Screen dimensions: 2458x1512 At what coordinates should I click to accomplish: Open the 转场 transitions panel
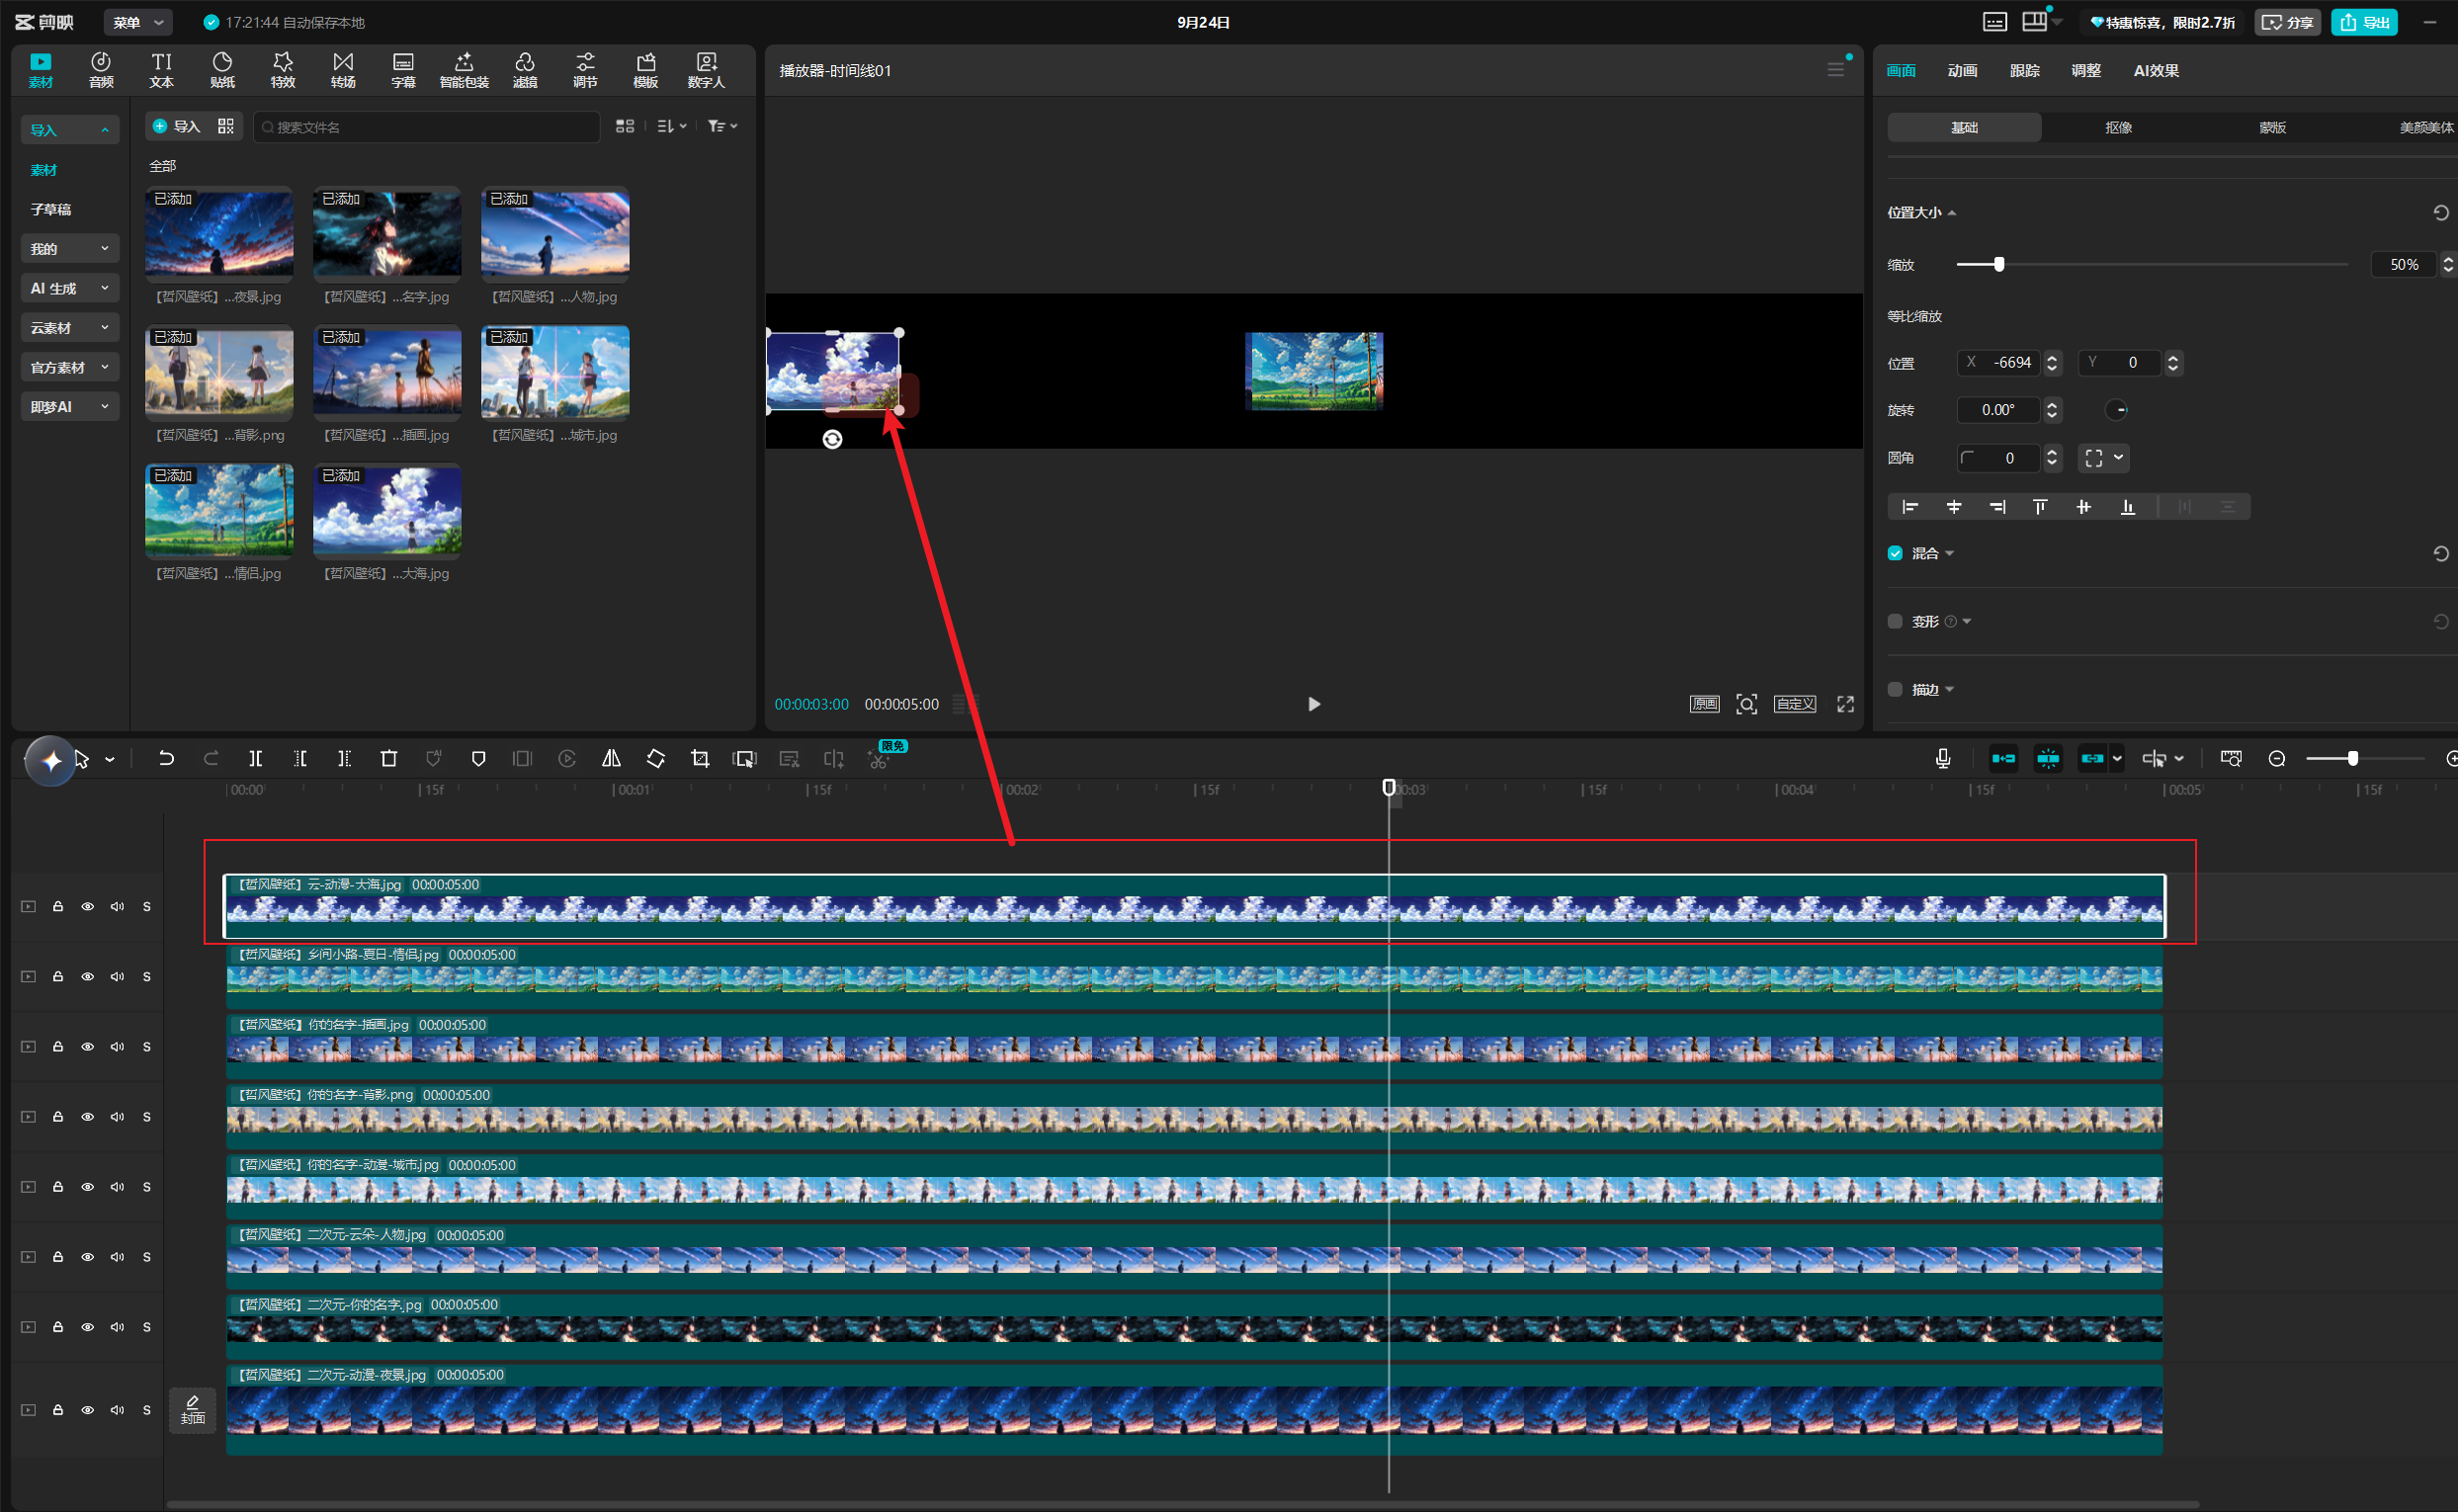point(343,70)
